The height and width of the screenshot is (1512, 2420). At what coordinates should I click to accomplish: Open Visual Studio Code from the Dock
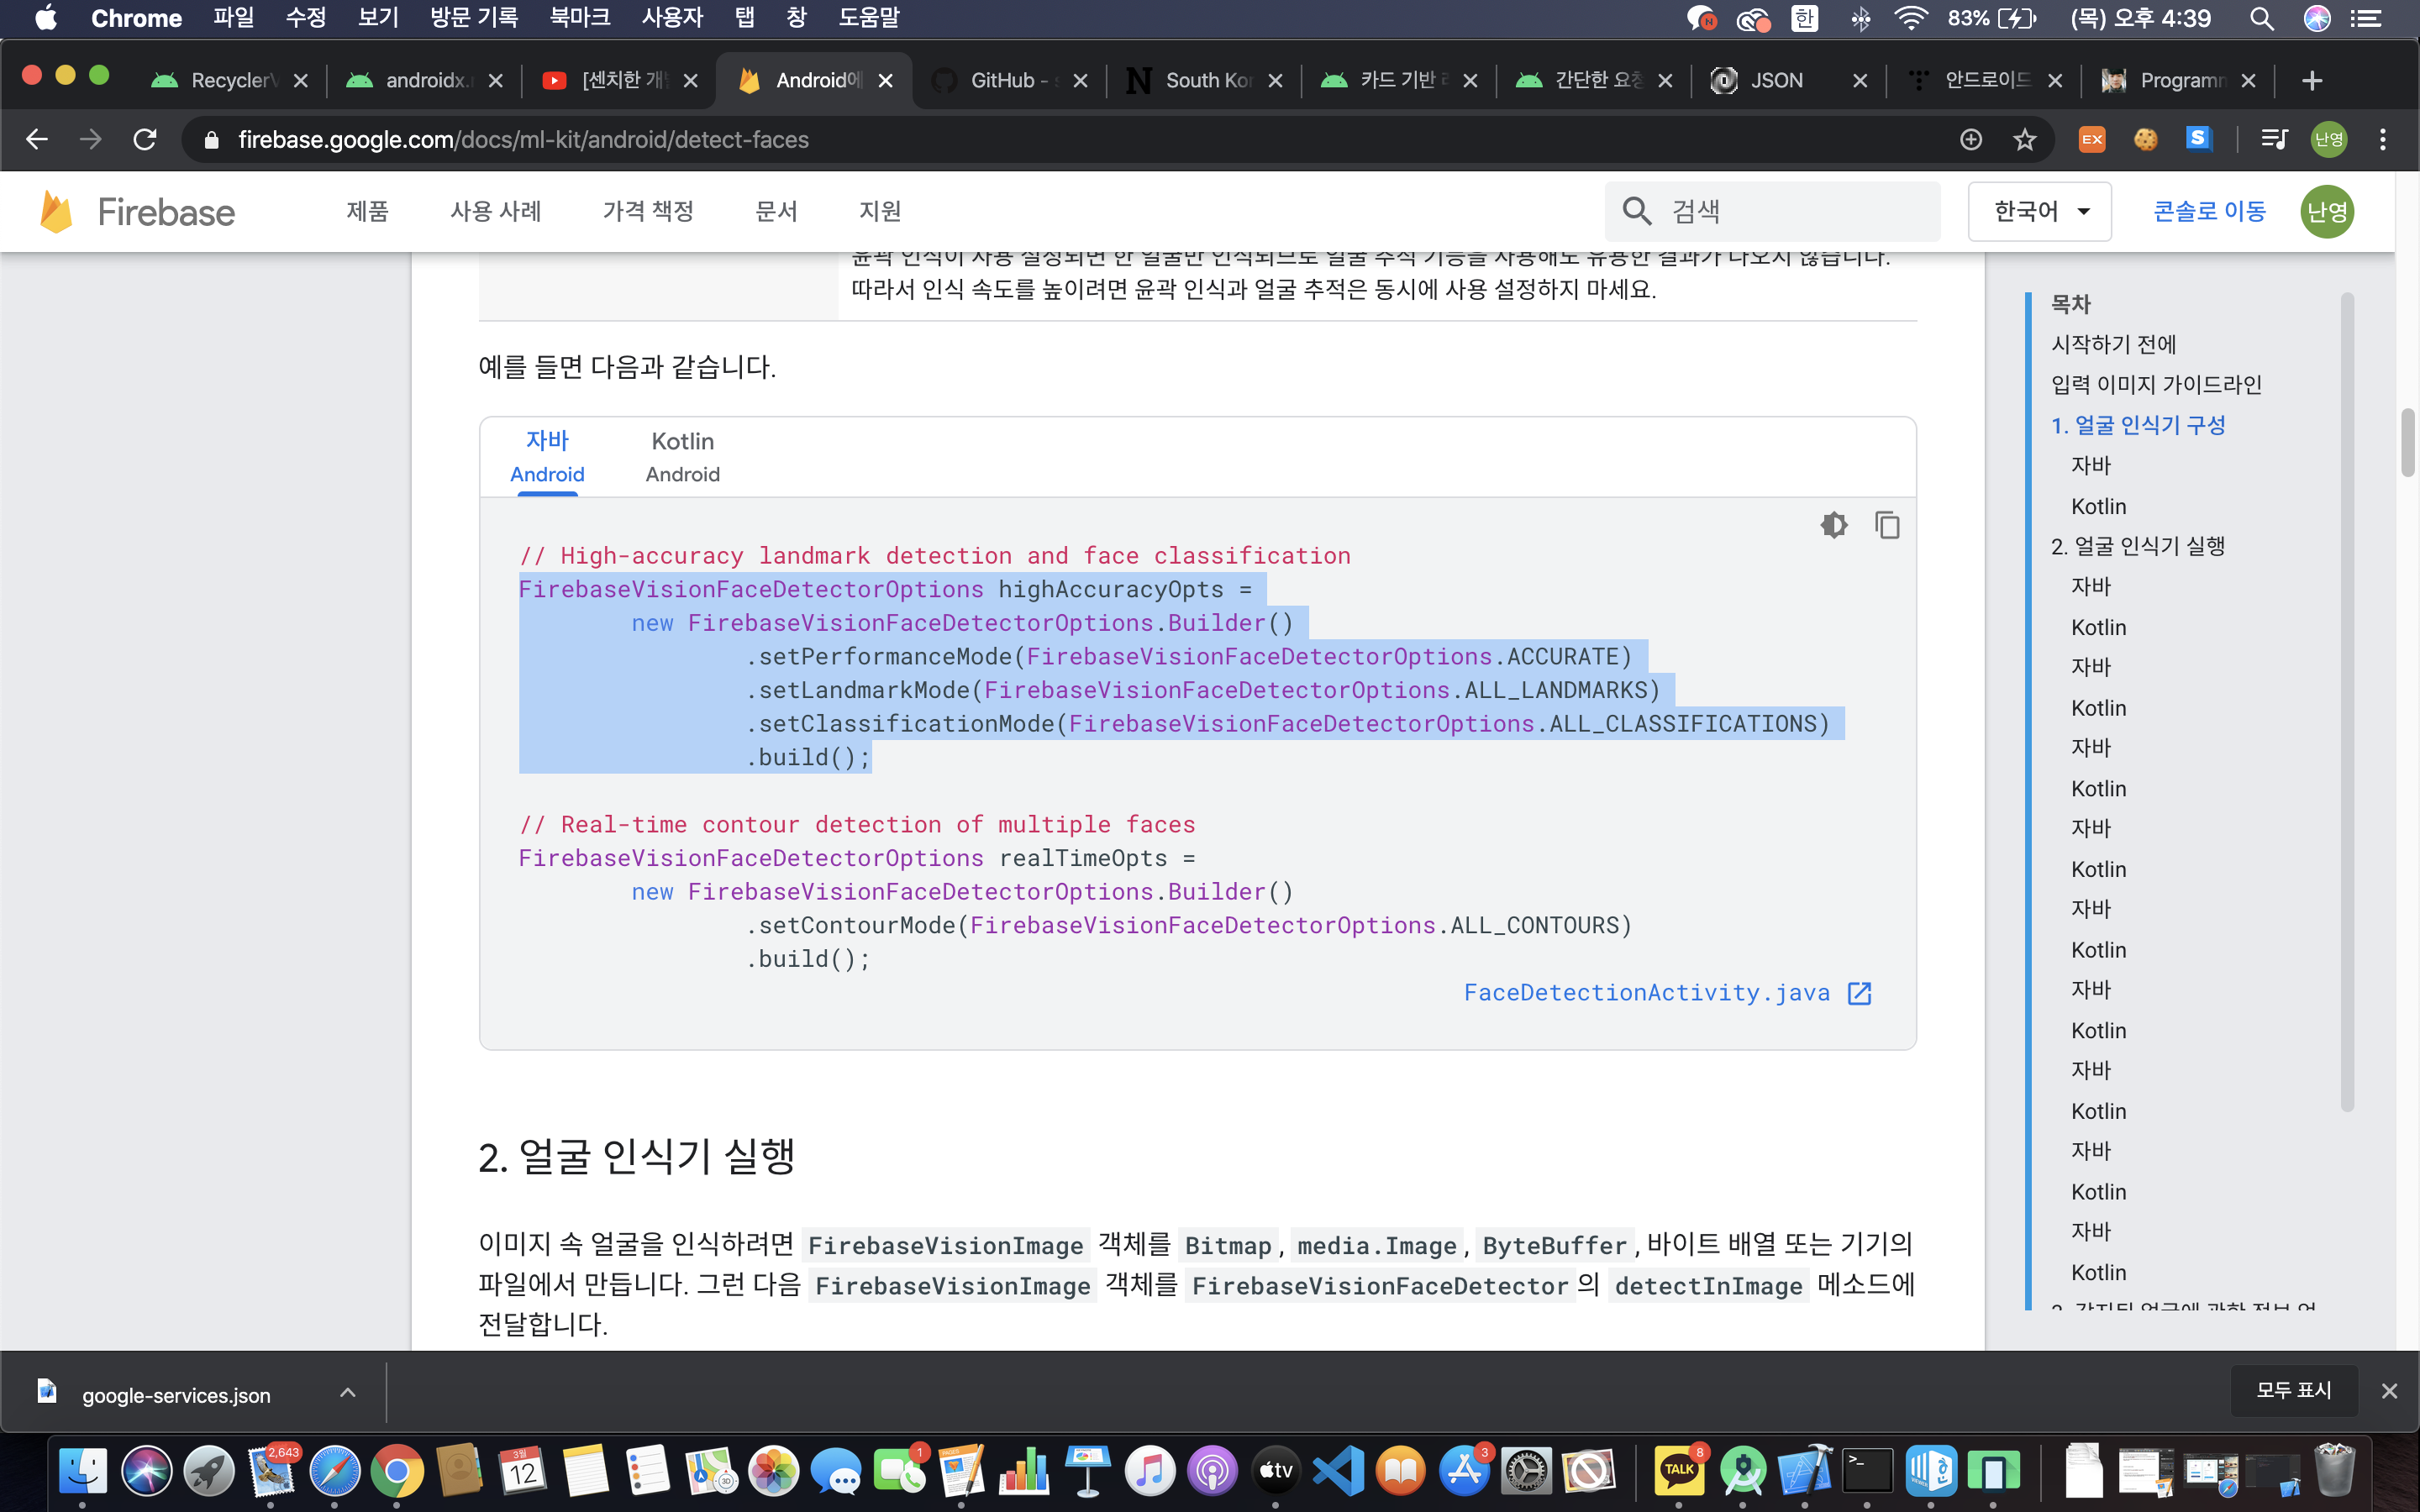coord(1338,1471)
